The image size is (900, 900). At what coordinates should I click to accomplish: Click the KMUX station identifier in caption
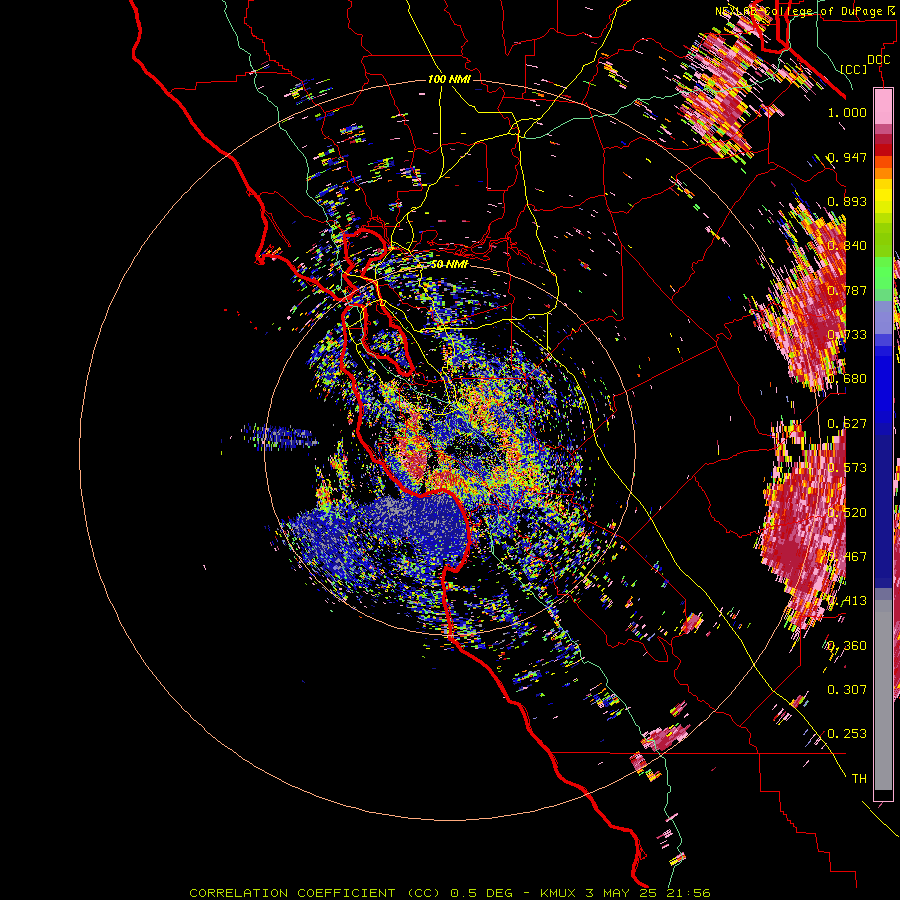click(x=560, y=893)
